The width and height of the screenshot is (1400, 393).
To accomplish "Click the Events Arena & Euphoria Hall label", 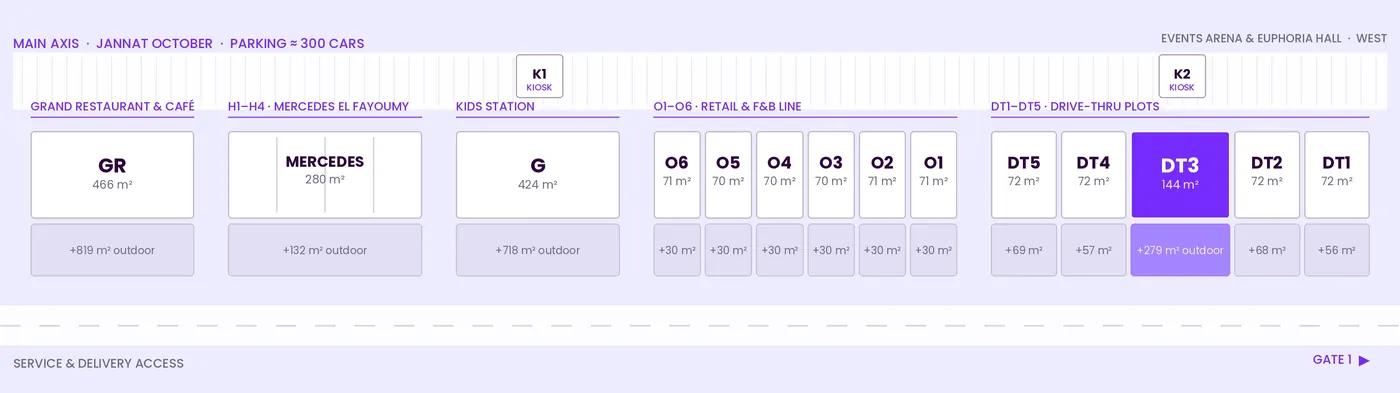I will pyautogui.click(x=1251, y=38).
